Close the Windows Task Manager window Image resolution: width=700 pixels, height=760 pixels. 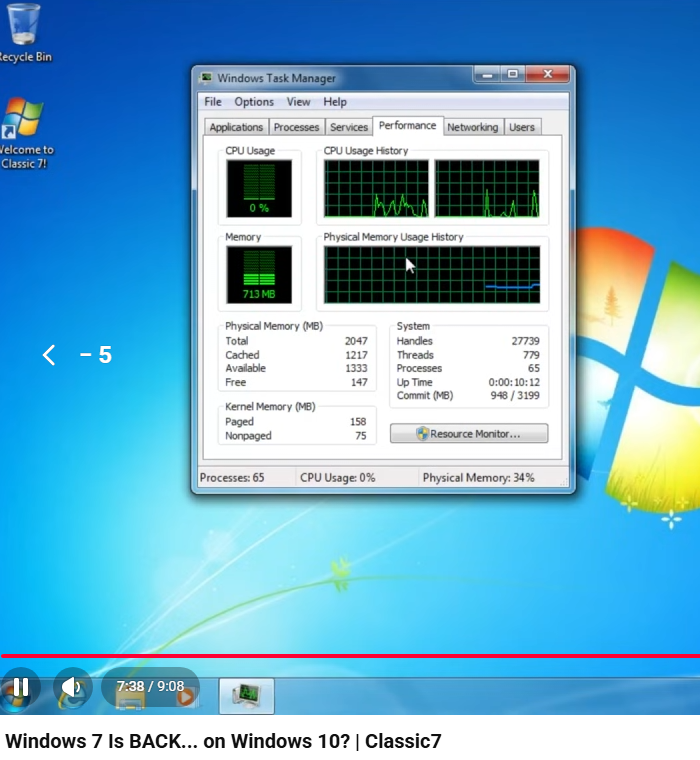[x=548, y=75]
